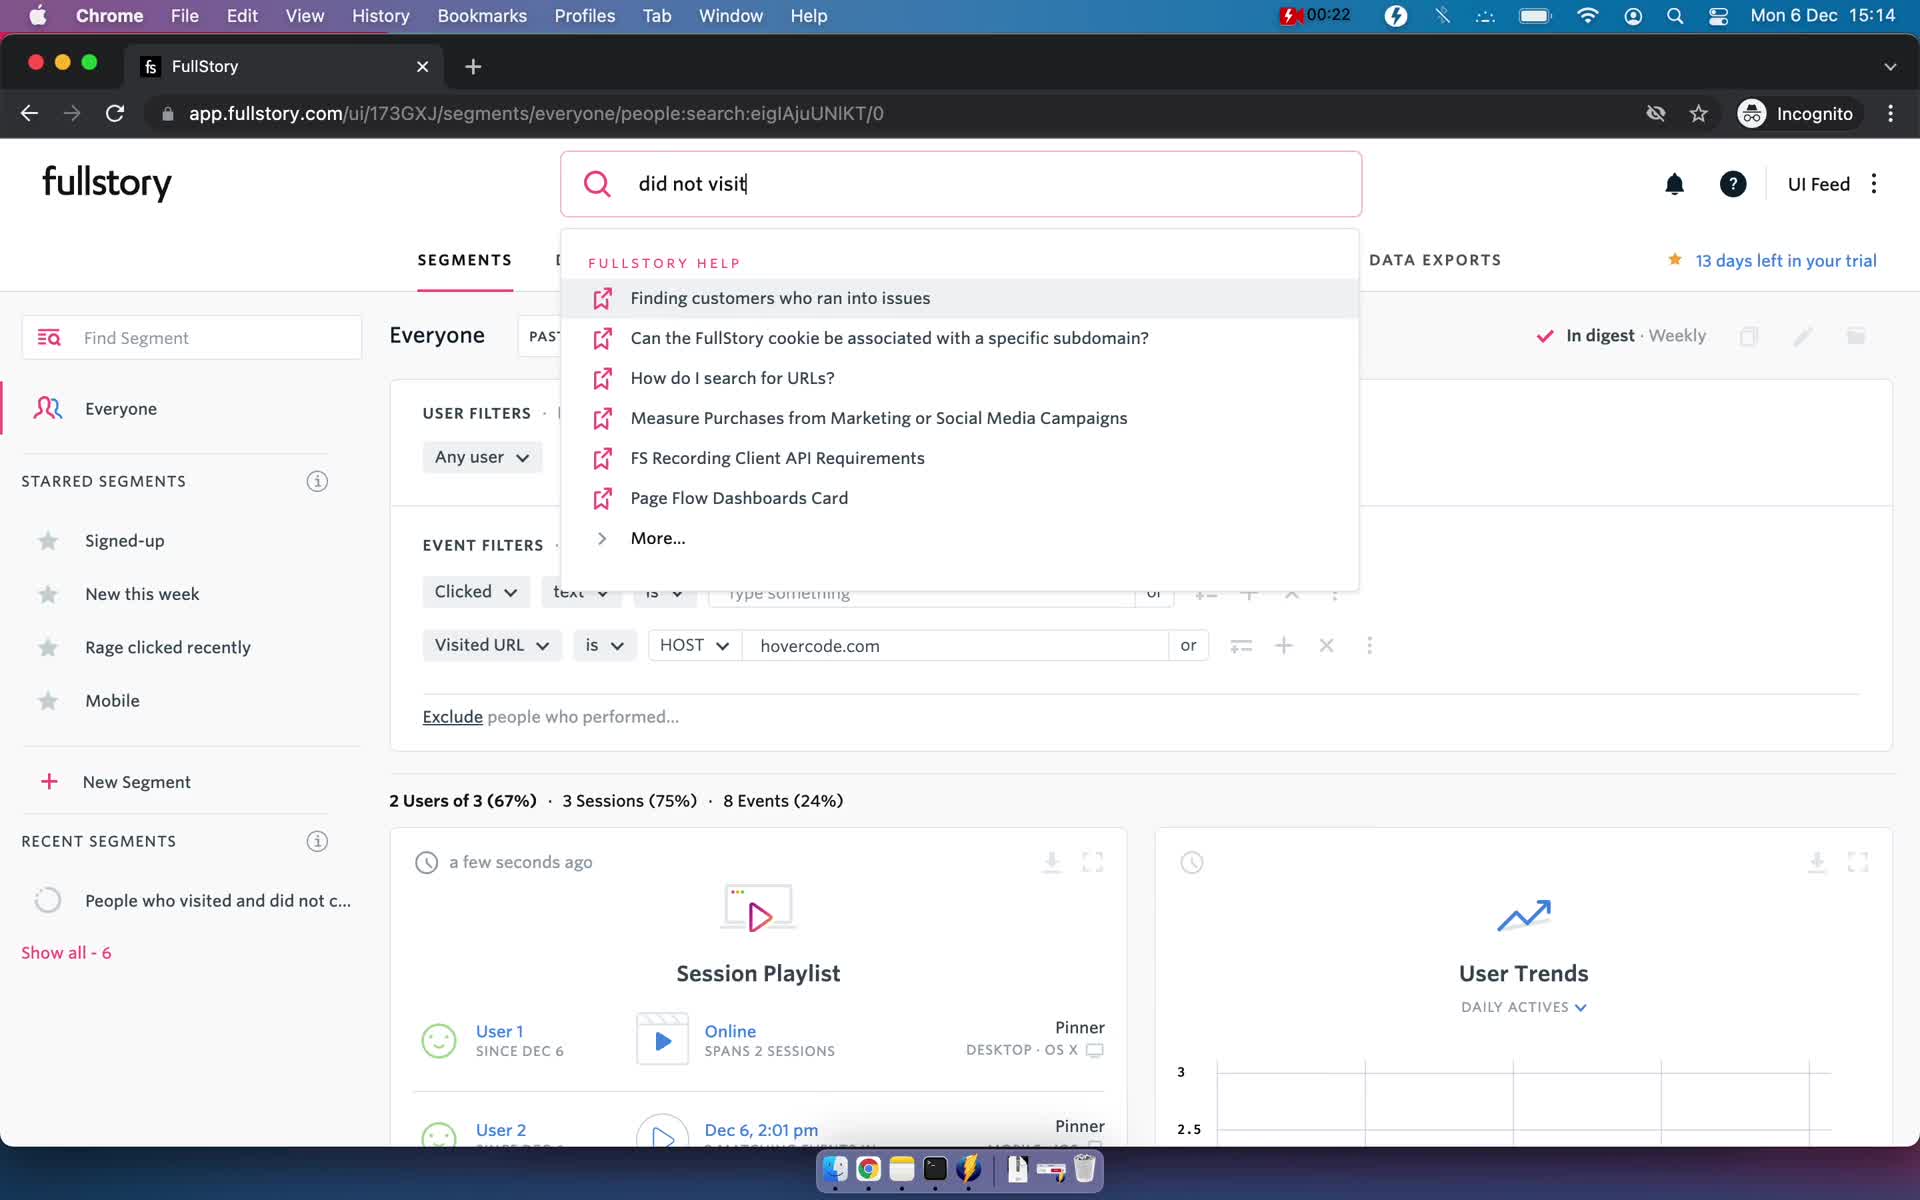The image size is (1920, 1200).
Task: Click the notifications bell icon
Action: (x=1674, y=184)
